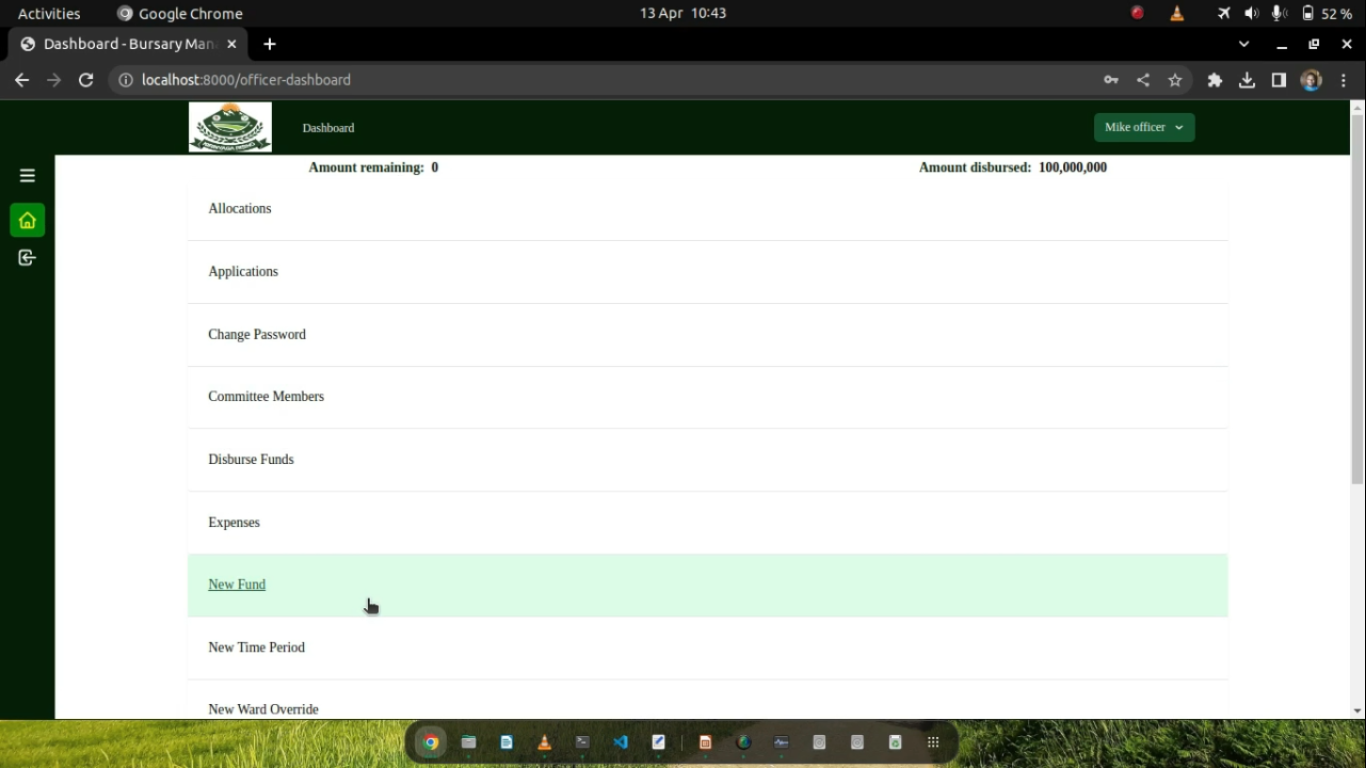This screenshot has width=1366, height=768.
Task: Expand the sidebar with the hamburger icon
Action: 27,174
